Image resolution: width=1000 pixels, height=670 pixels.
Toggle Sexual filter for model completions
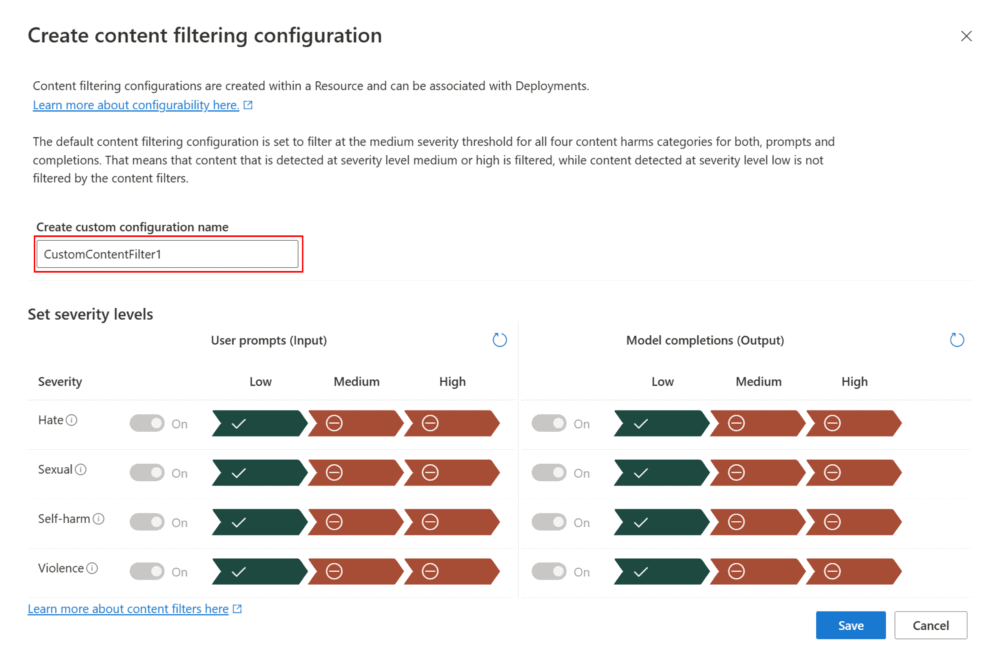click(x=549, y=472)
